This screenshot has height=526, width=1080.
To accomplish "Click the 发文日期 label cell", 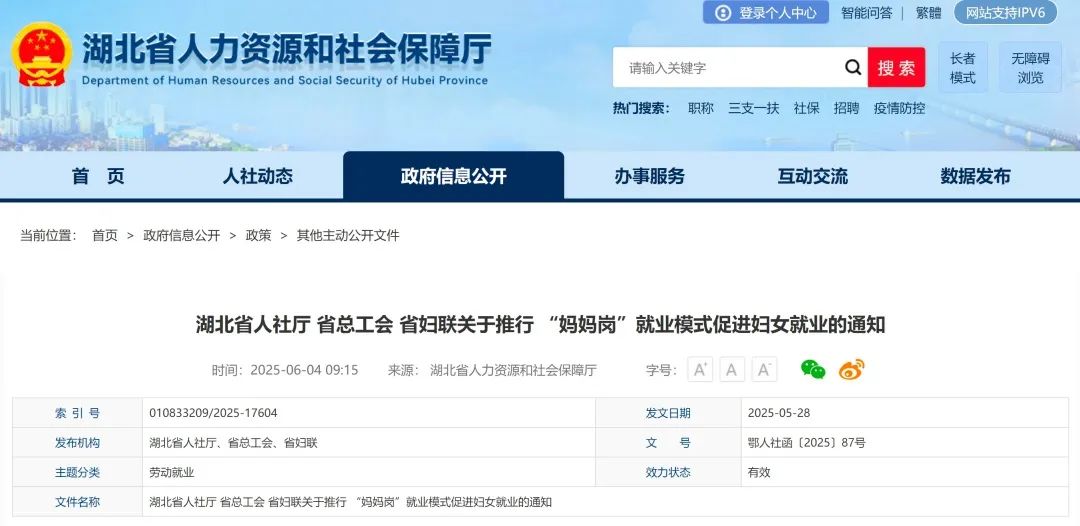I will [x=668, y=413].
